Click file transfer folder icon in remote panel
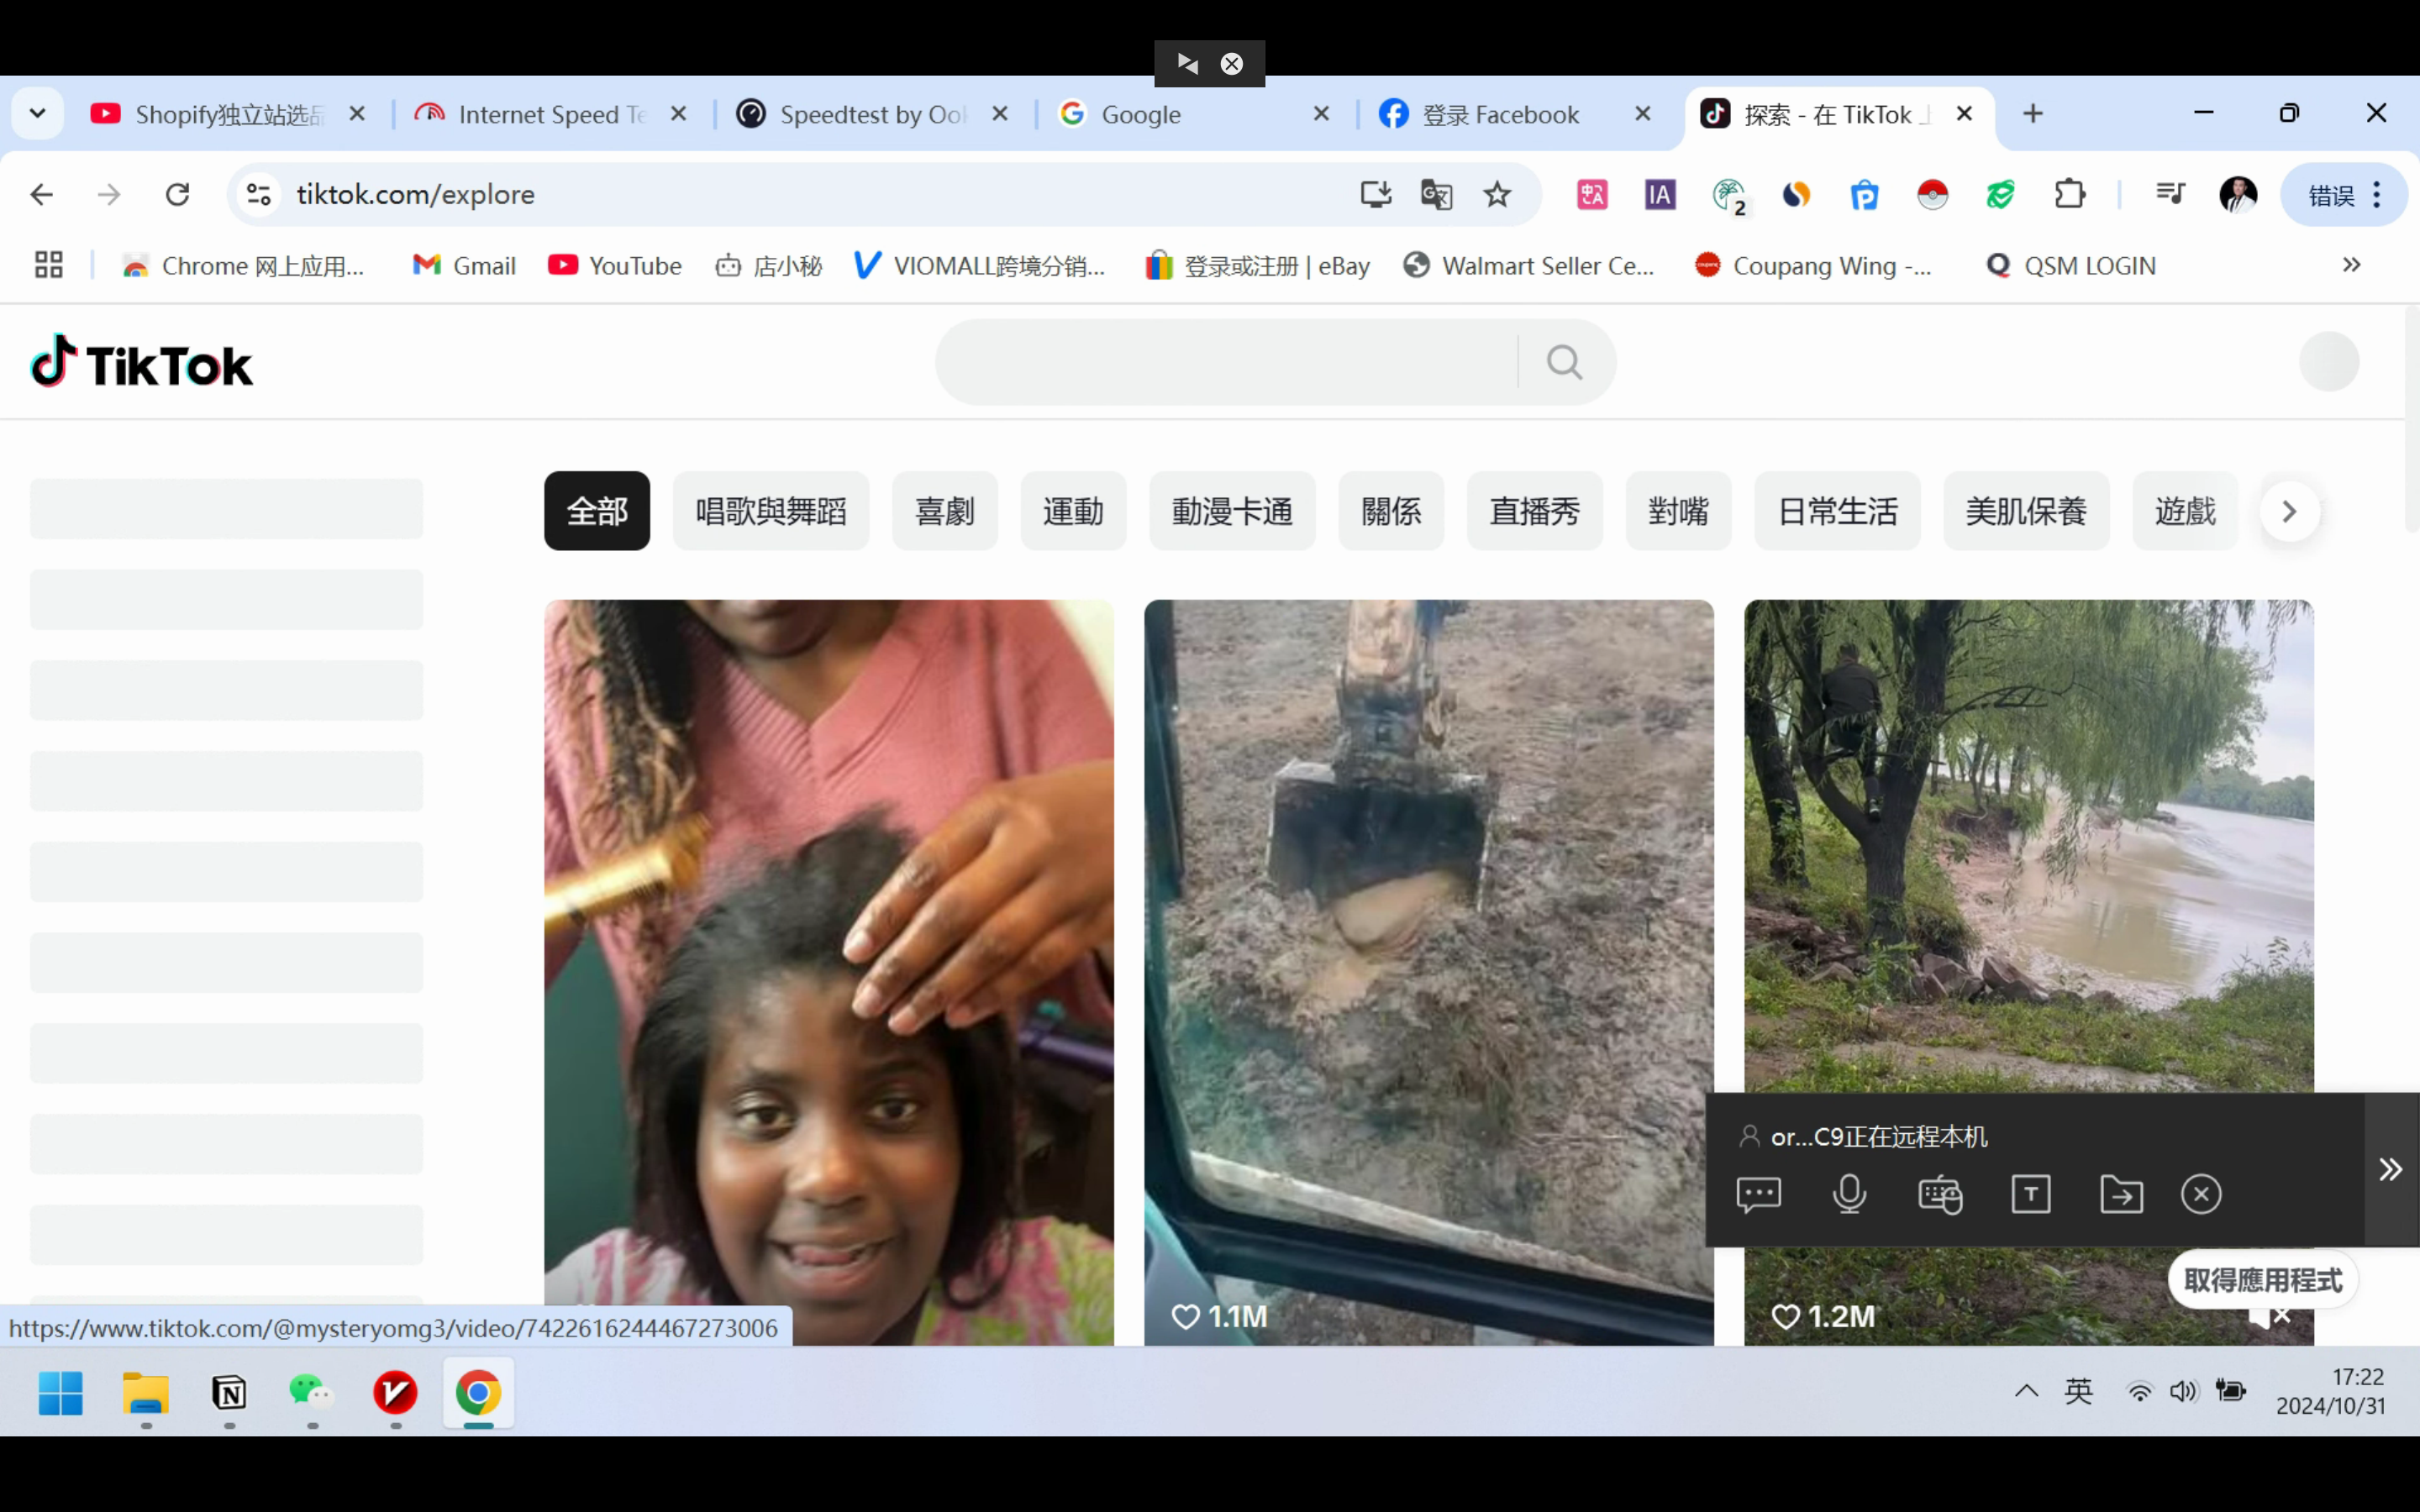Viewport: 2420px width, 1512px height. click(x=2121, y=1194)
